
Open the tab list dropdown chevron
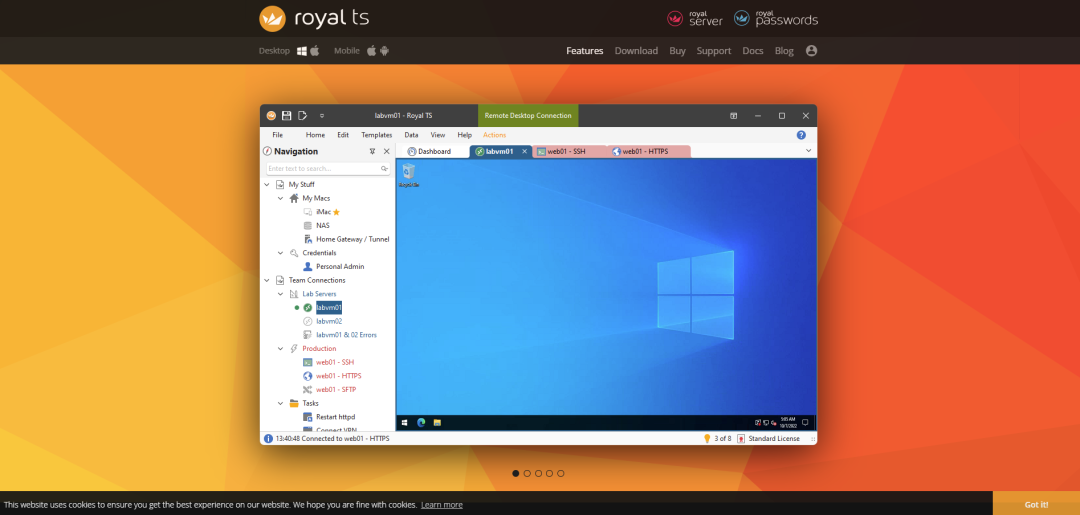click(809, 151)
